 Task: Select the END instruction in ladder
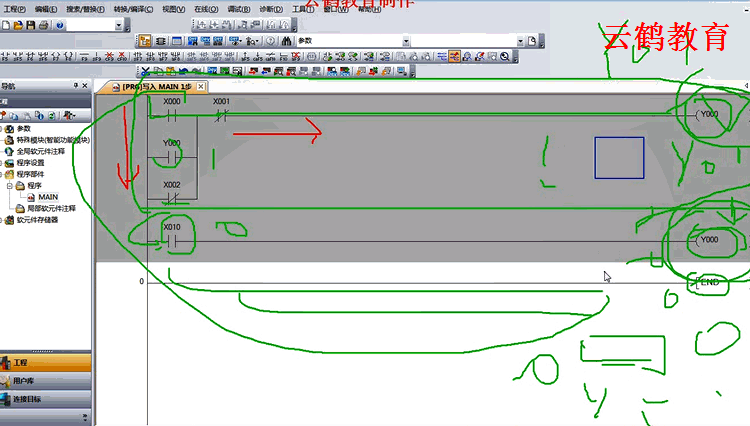point(708,282)
